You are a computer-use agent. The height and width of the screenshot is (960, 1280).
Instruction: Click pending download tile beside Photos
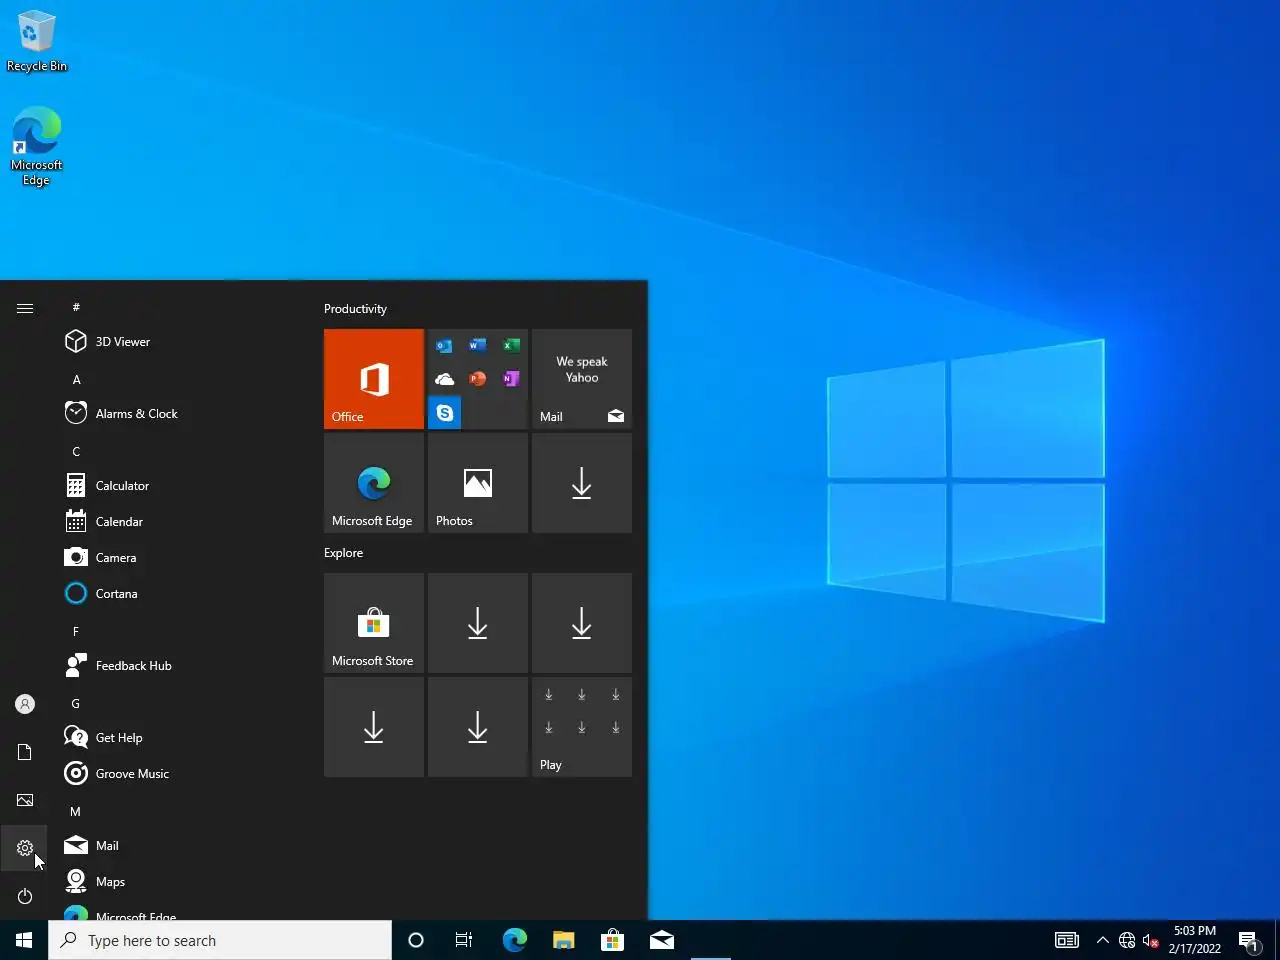582,483
